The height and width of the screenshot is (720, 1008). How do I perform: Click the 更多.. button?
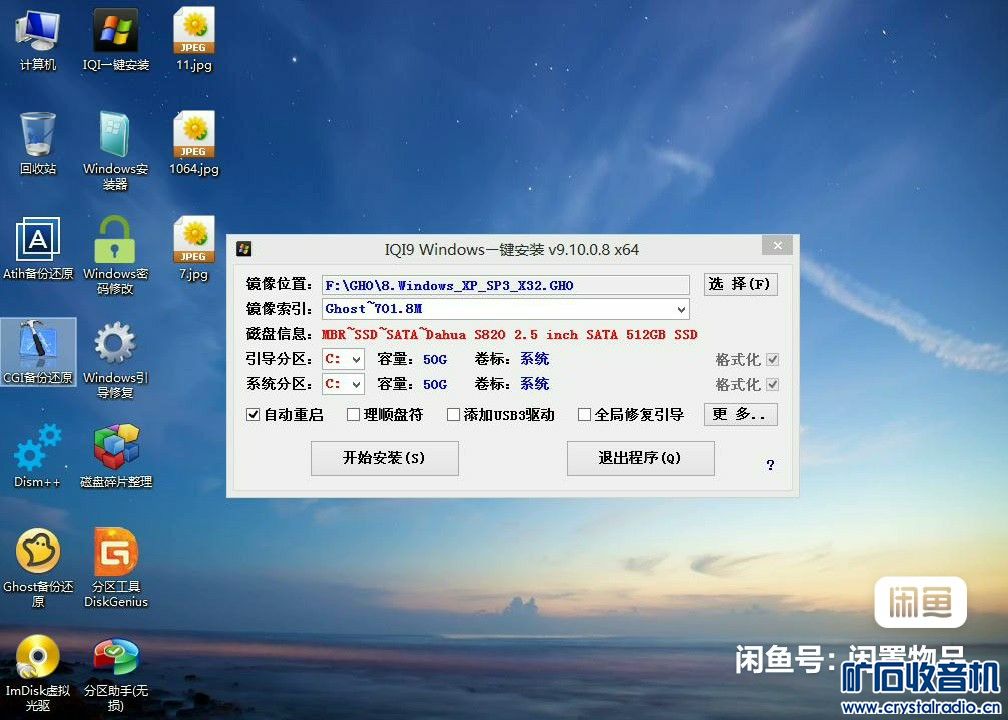pyautogui.click(x=741, y=415)
